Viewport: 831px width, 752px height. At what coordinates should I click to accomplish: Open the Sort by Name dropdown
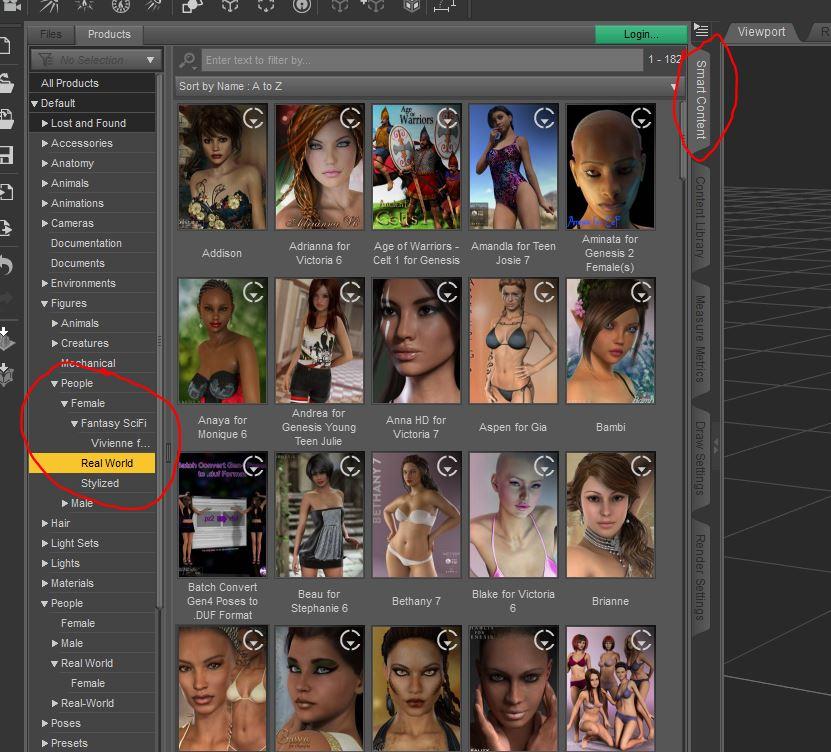(428, 86)
